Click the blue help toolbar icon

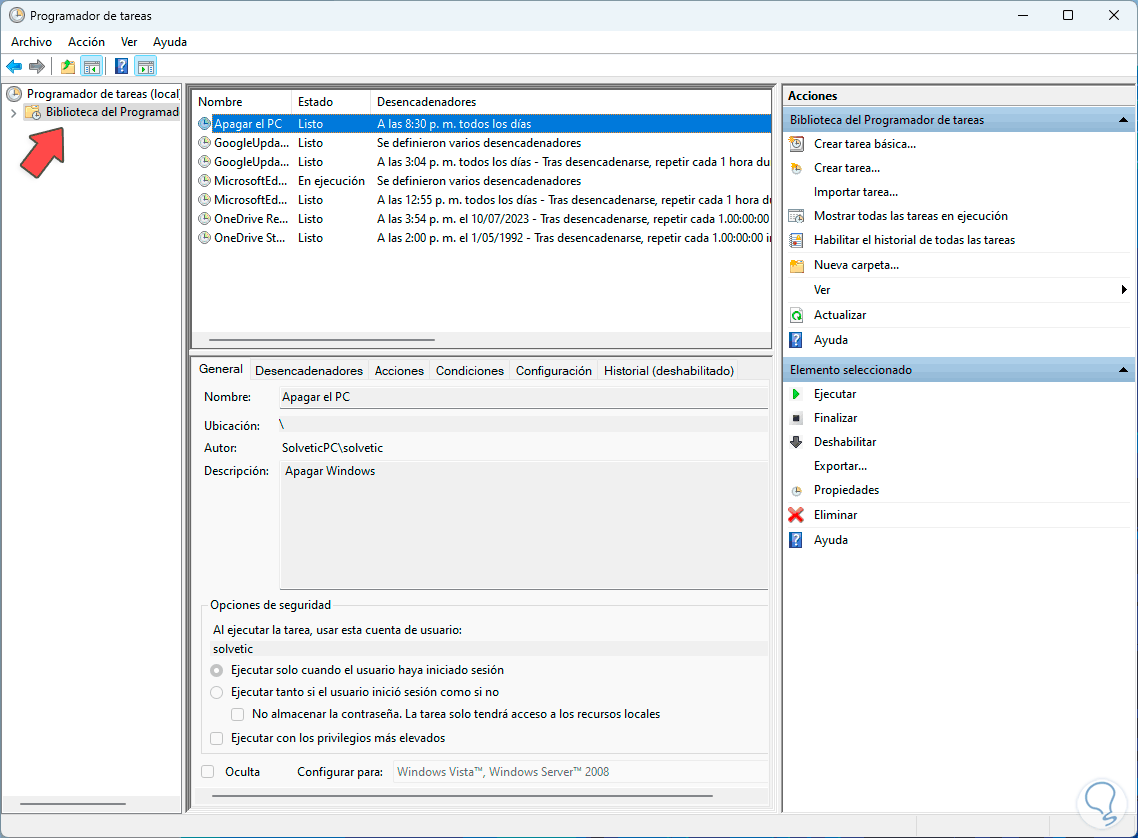121,67
